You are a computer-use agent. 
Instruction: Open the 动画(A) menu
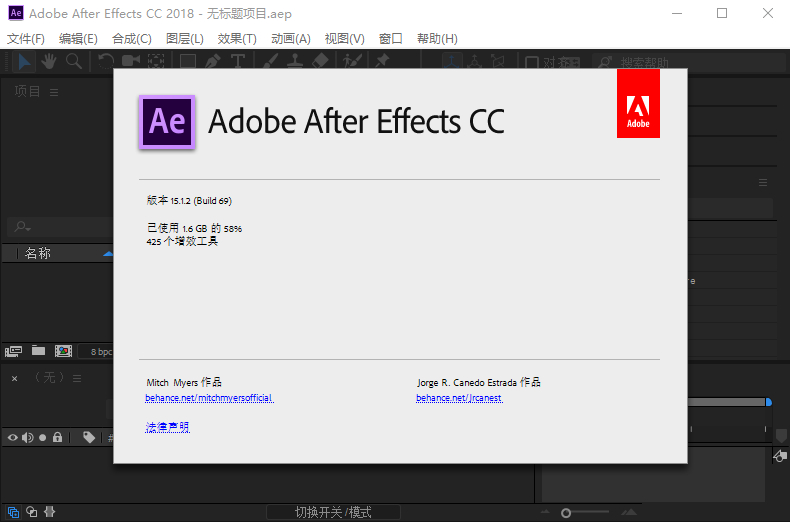291,39
